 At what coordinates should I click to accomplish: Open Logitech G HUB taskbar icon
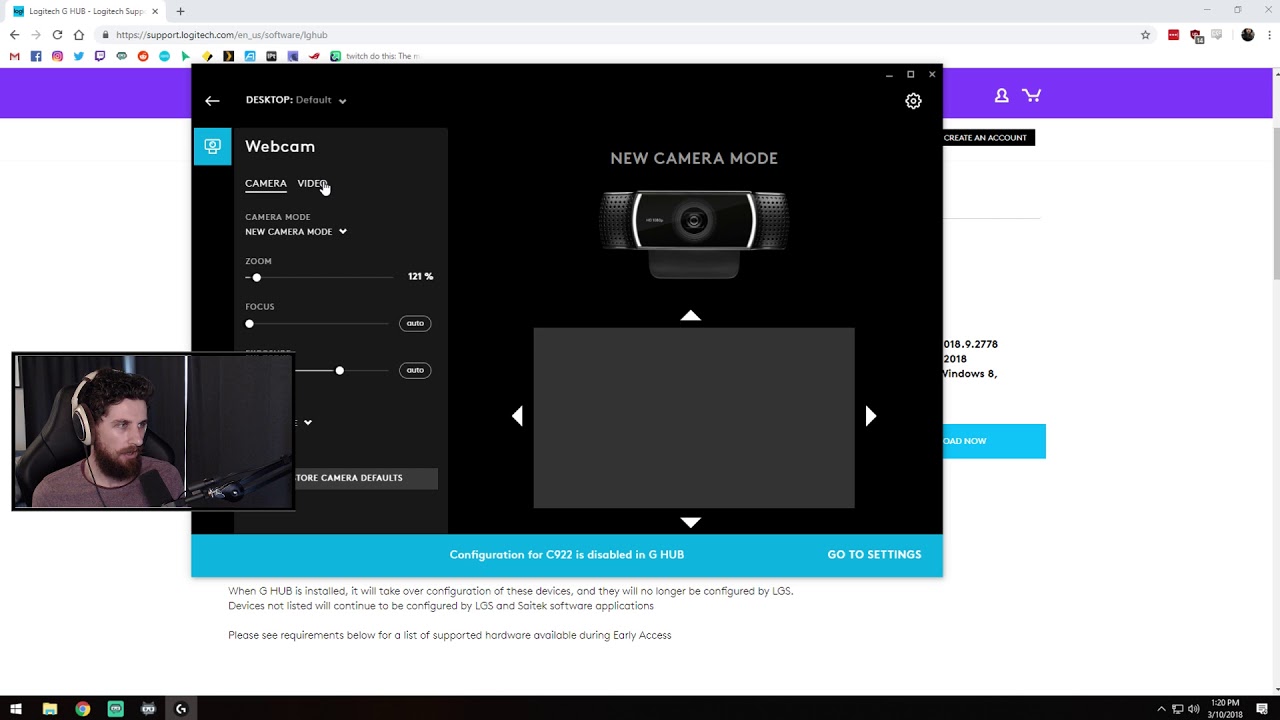point(181,709)
